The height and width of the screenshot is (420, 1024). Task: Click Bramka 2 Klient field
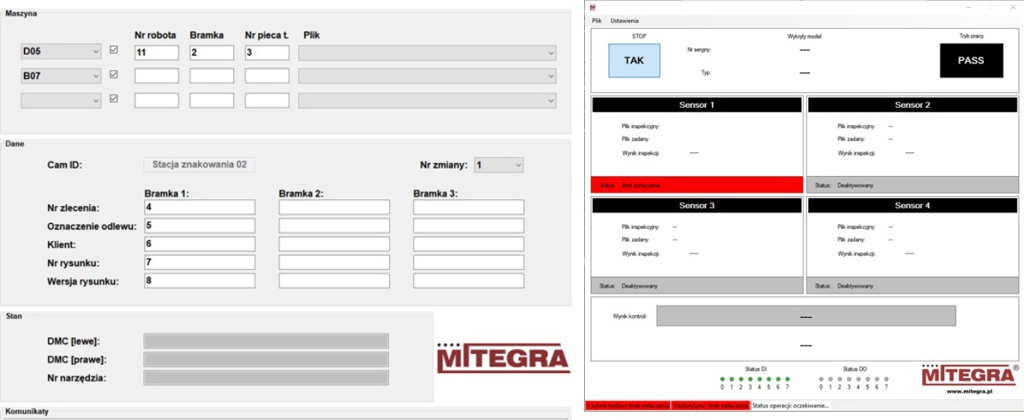point(334,244)
